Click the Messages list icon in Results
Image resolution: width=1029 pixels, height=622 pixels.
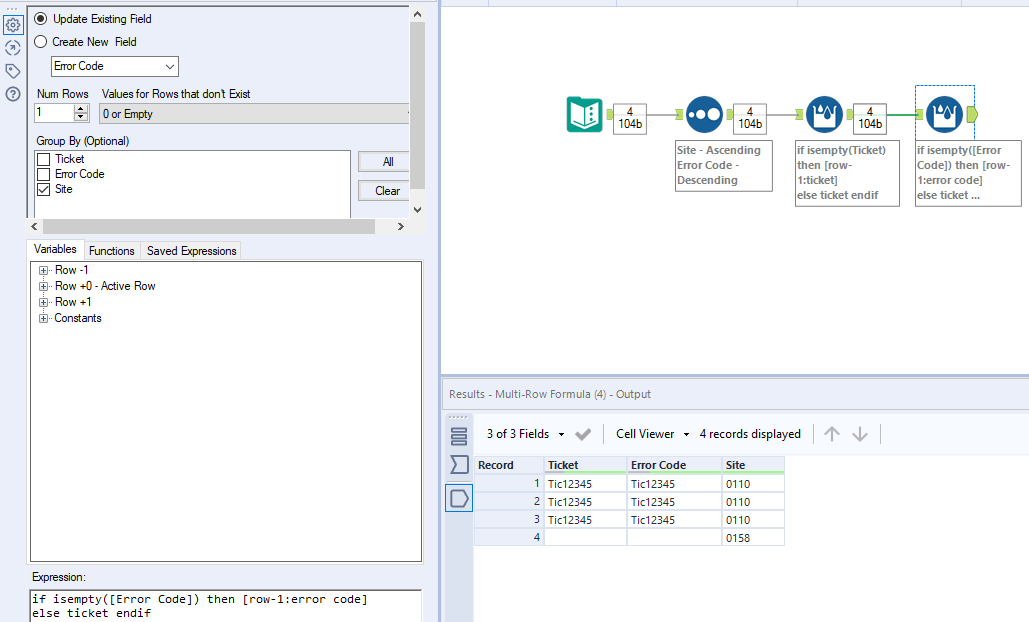click(459, 435)
